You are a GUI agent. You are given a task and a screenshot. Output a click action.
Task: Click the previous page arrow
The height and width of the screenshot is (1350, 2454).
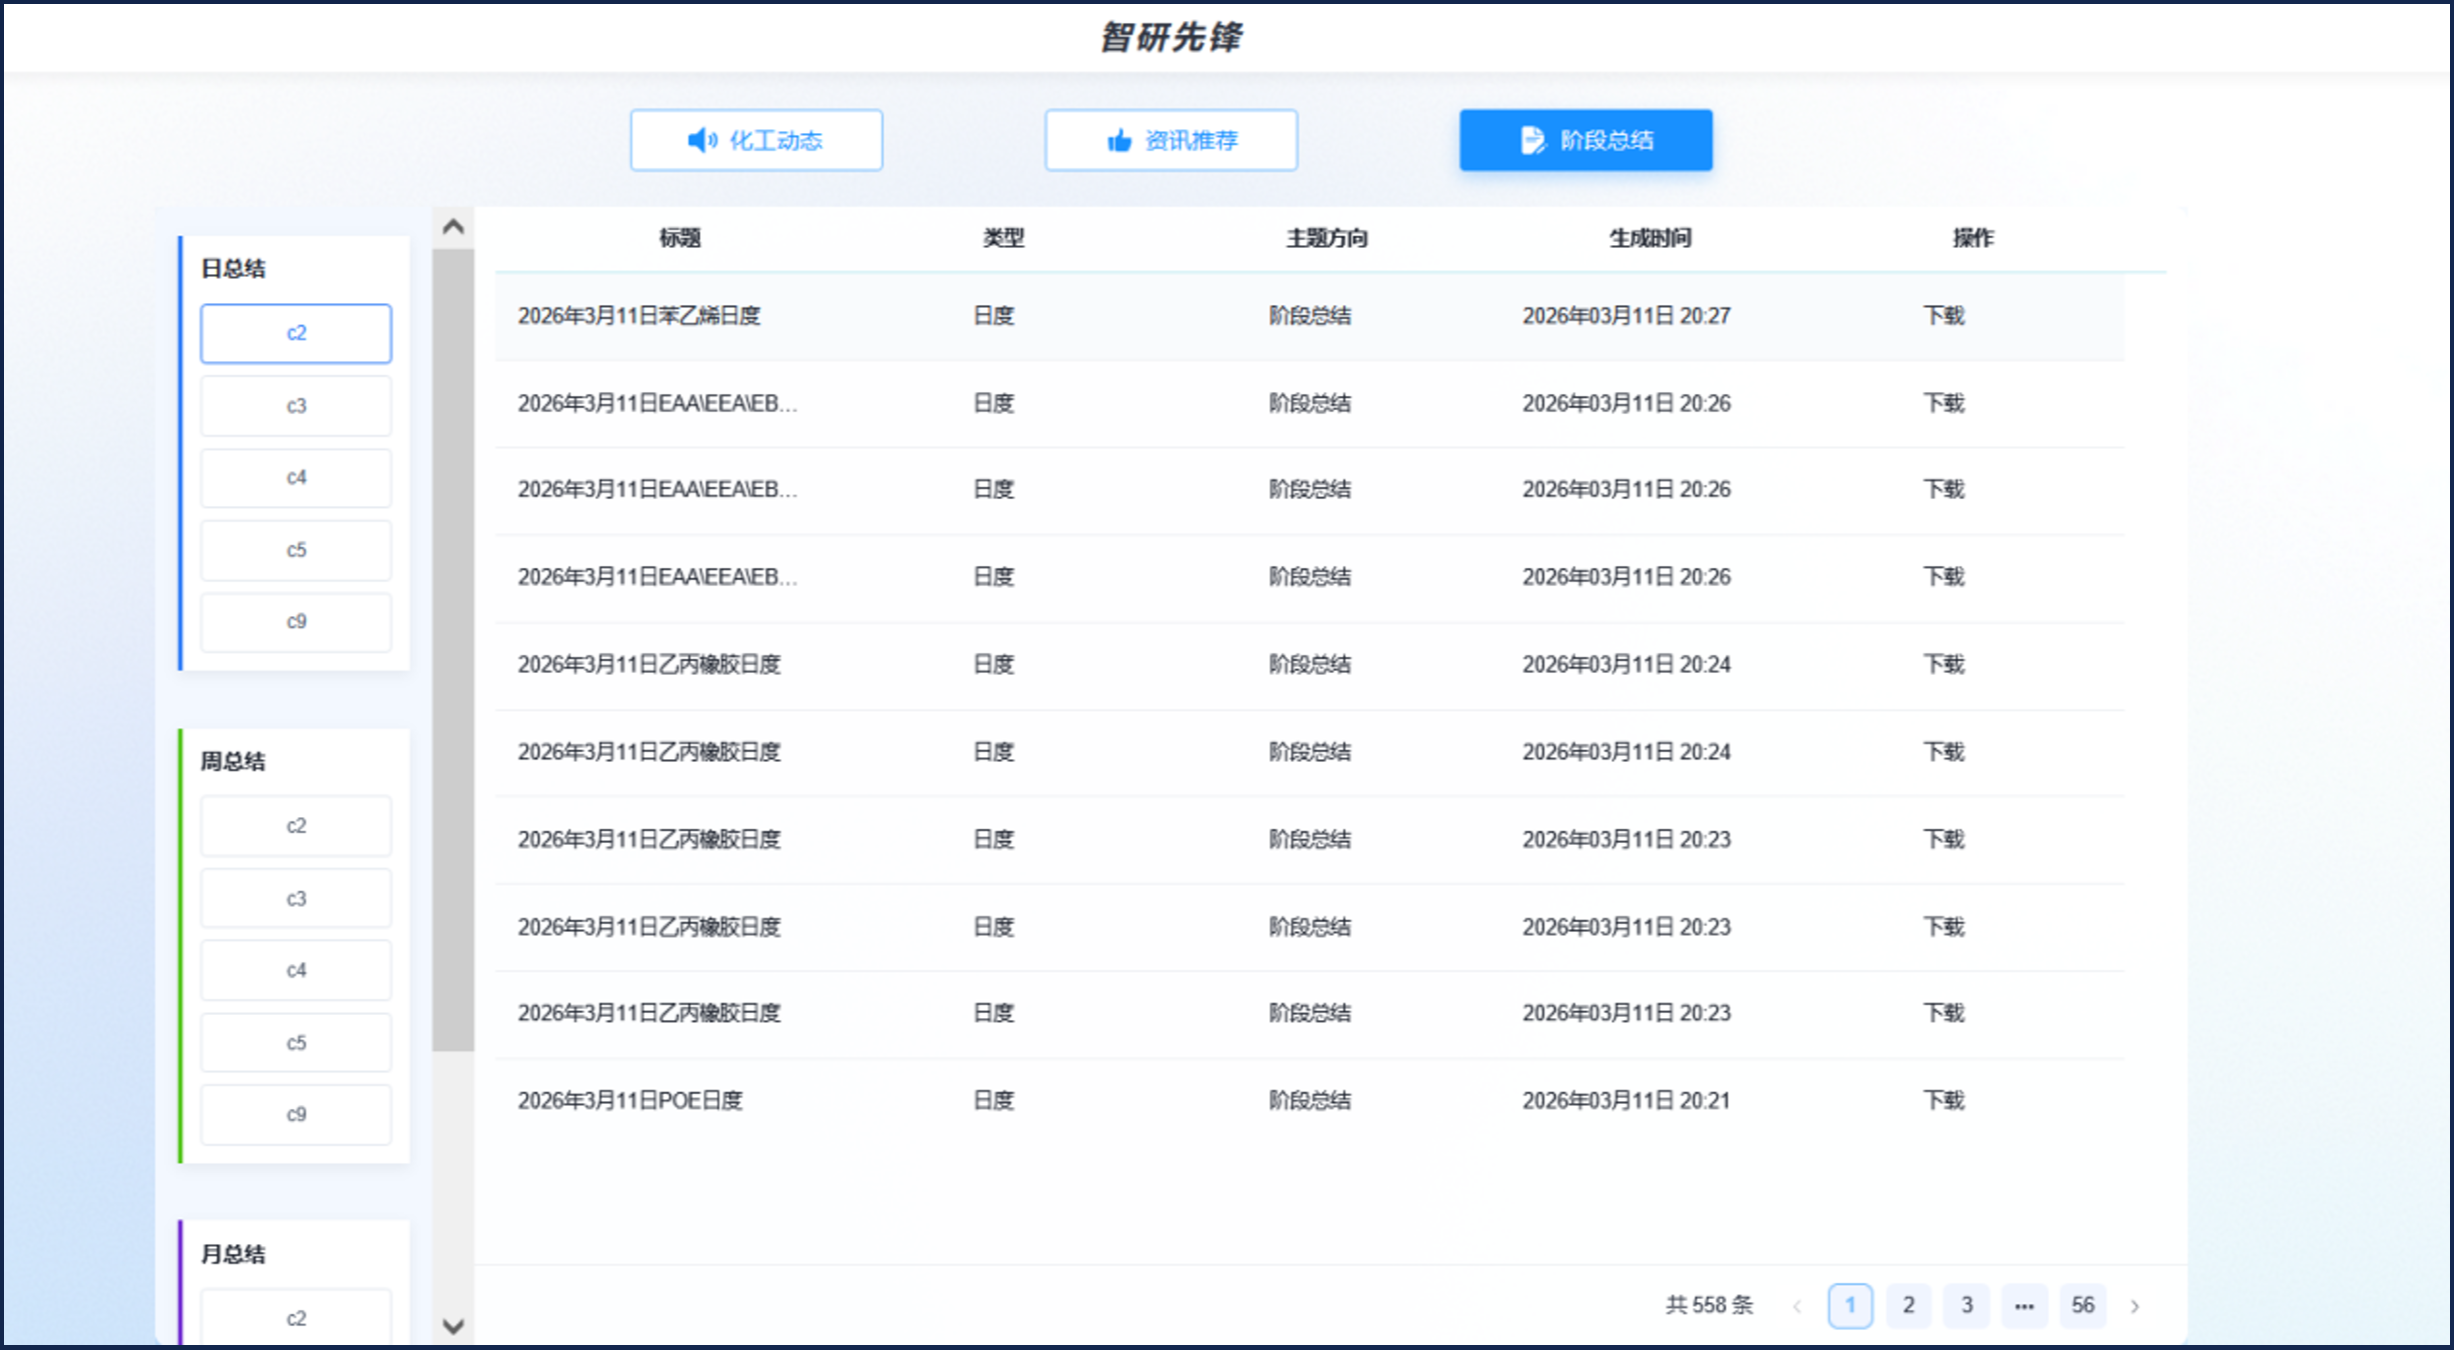click(1797, 1306)
